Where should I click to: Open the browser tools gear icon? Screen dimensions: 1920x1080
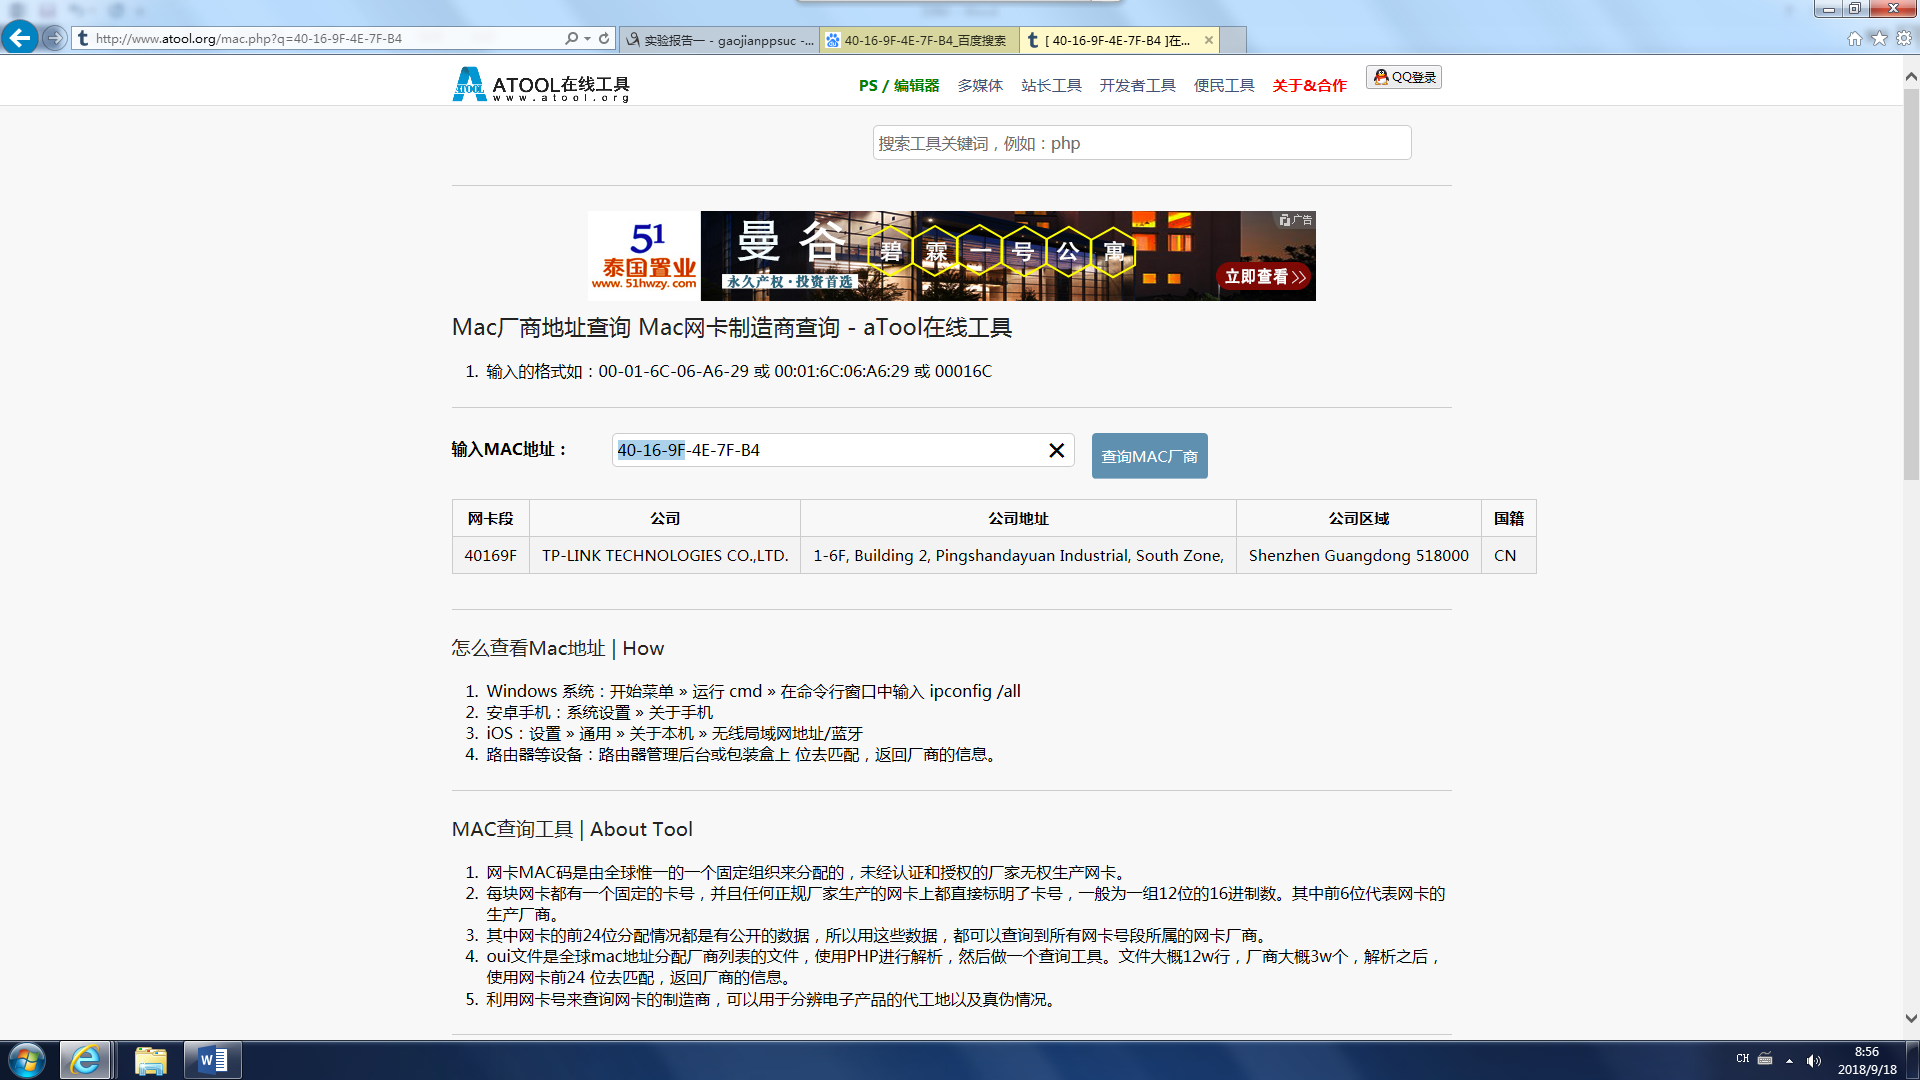(x=1904, y=38)
